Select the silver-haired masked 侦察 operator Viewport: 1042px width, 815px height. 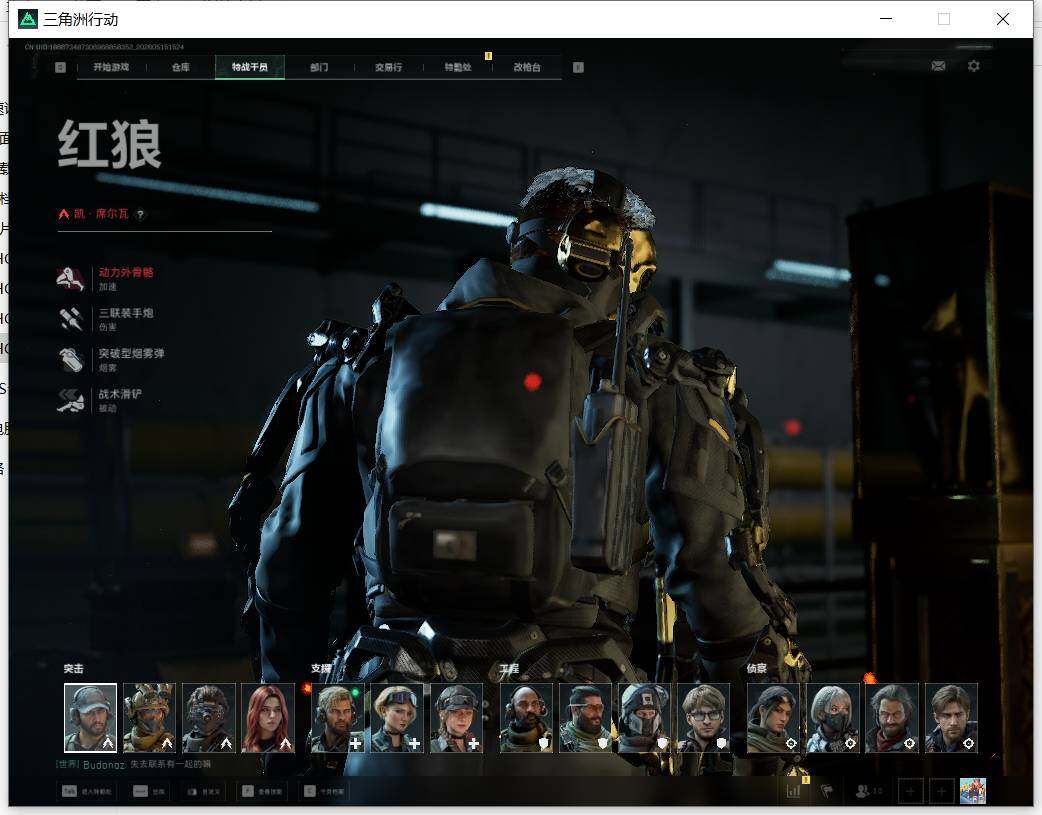[x=833, y=718]
